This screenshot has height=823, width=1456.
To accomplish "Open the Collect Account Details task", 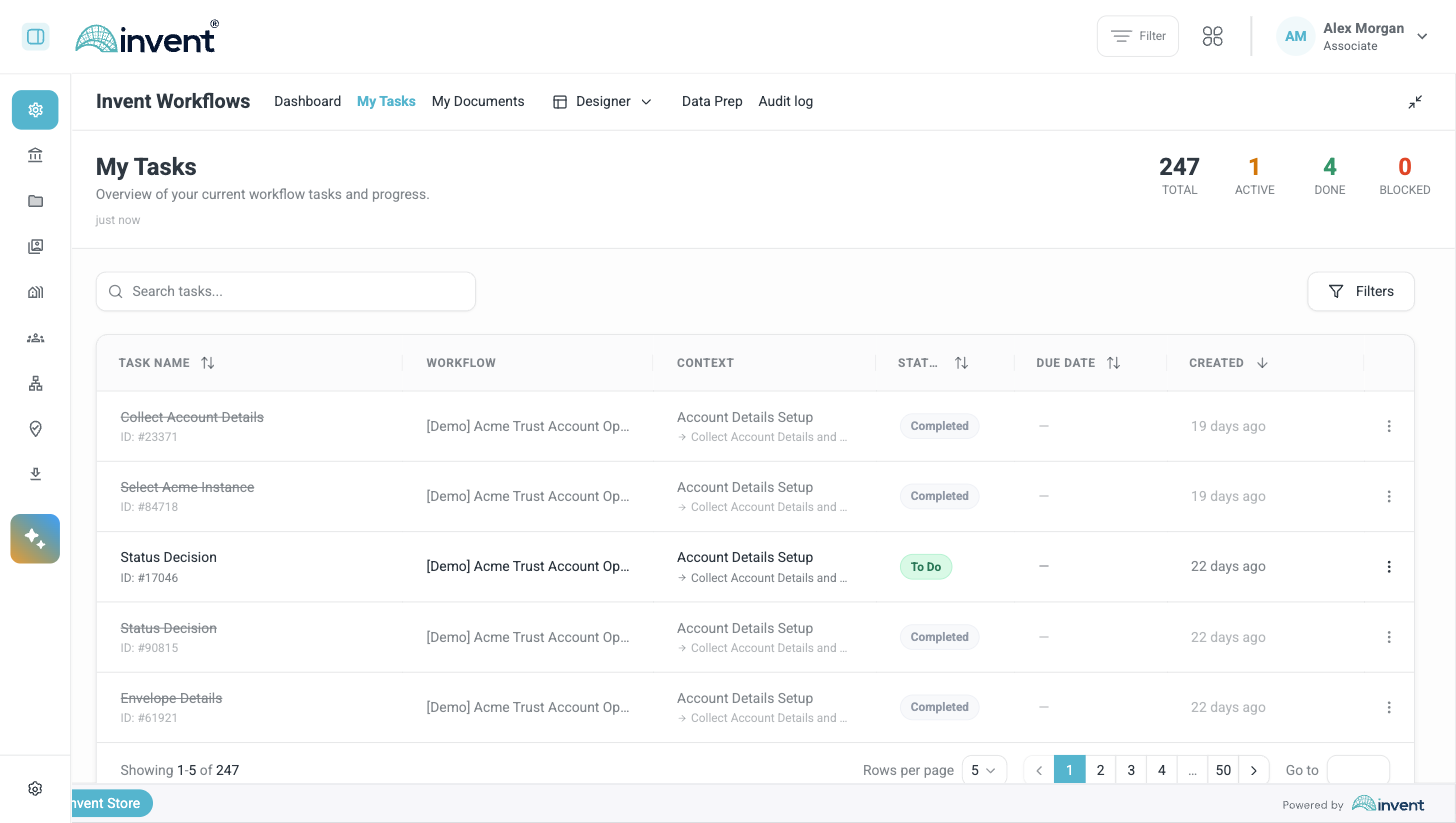I will [x=192, y=417].
